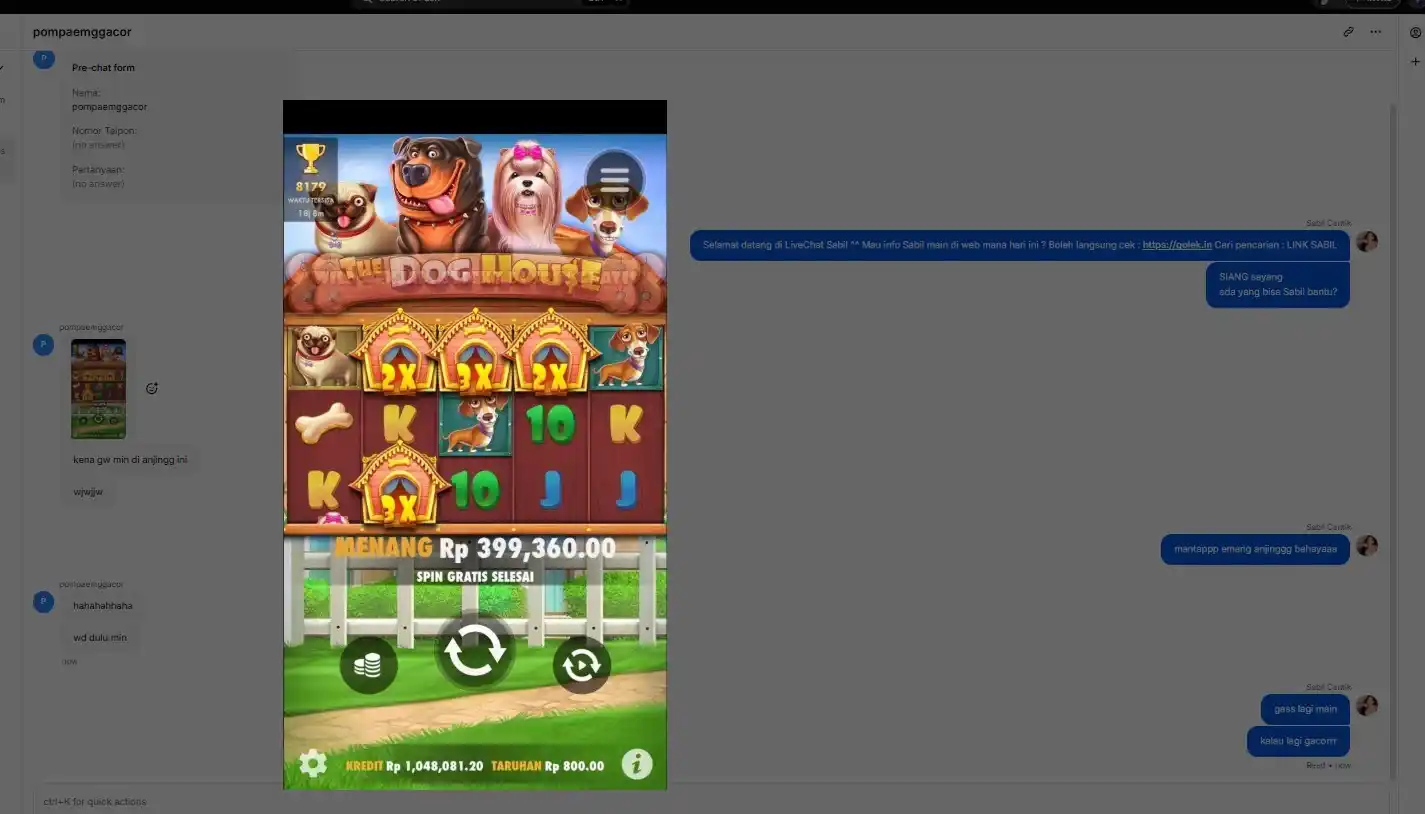
Task: Tap the game's coin bet button
Action: (369, 665)
